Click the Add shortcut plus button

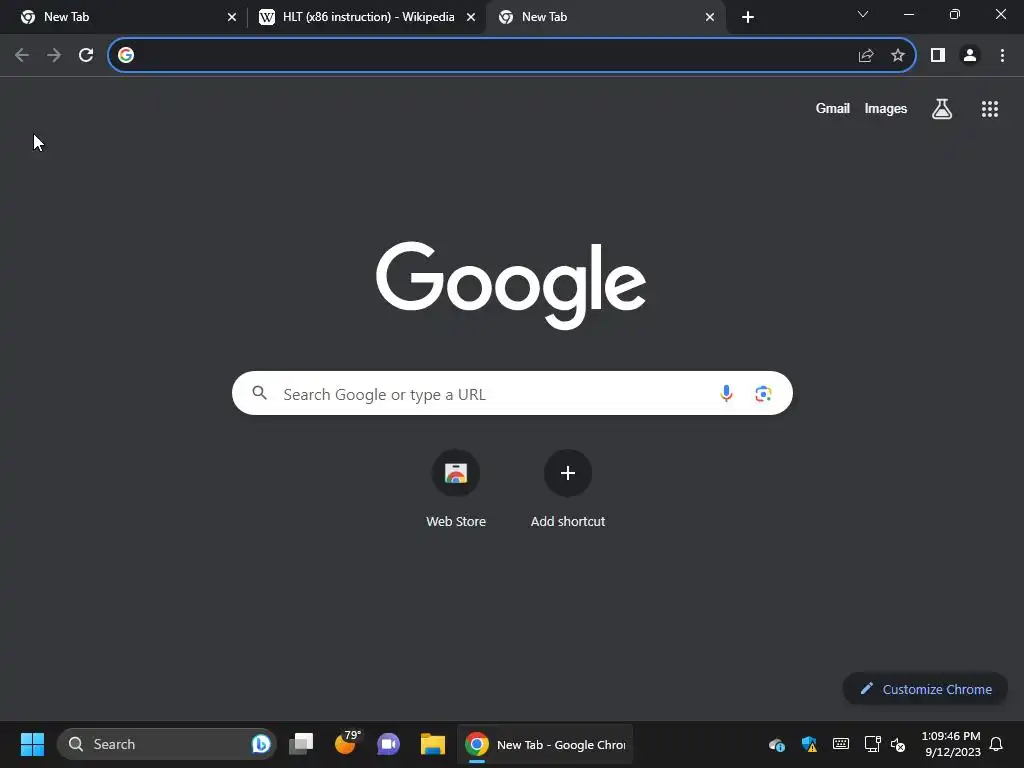click(568, 473)
